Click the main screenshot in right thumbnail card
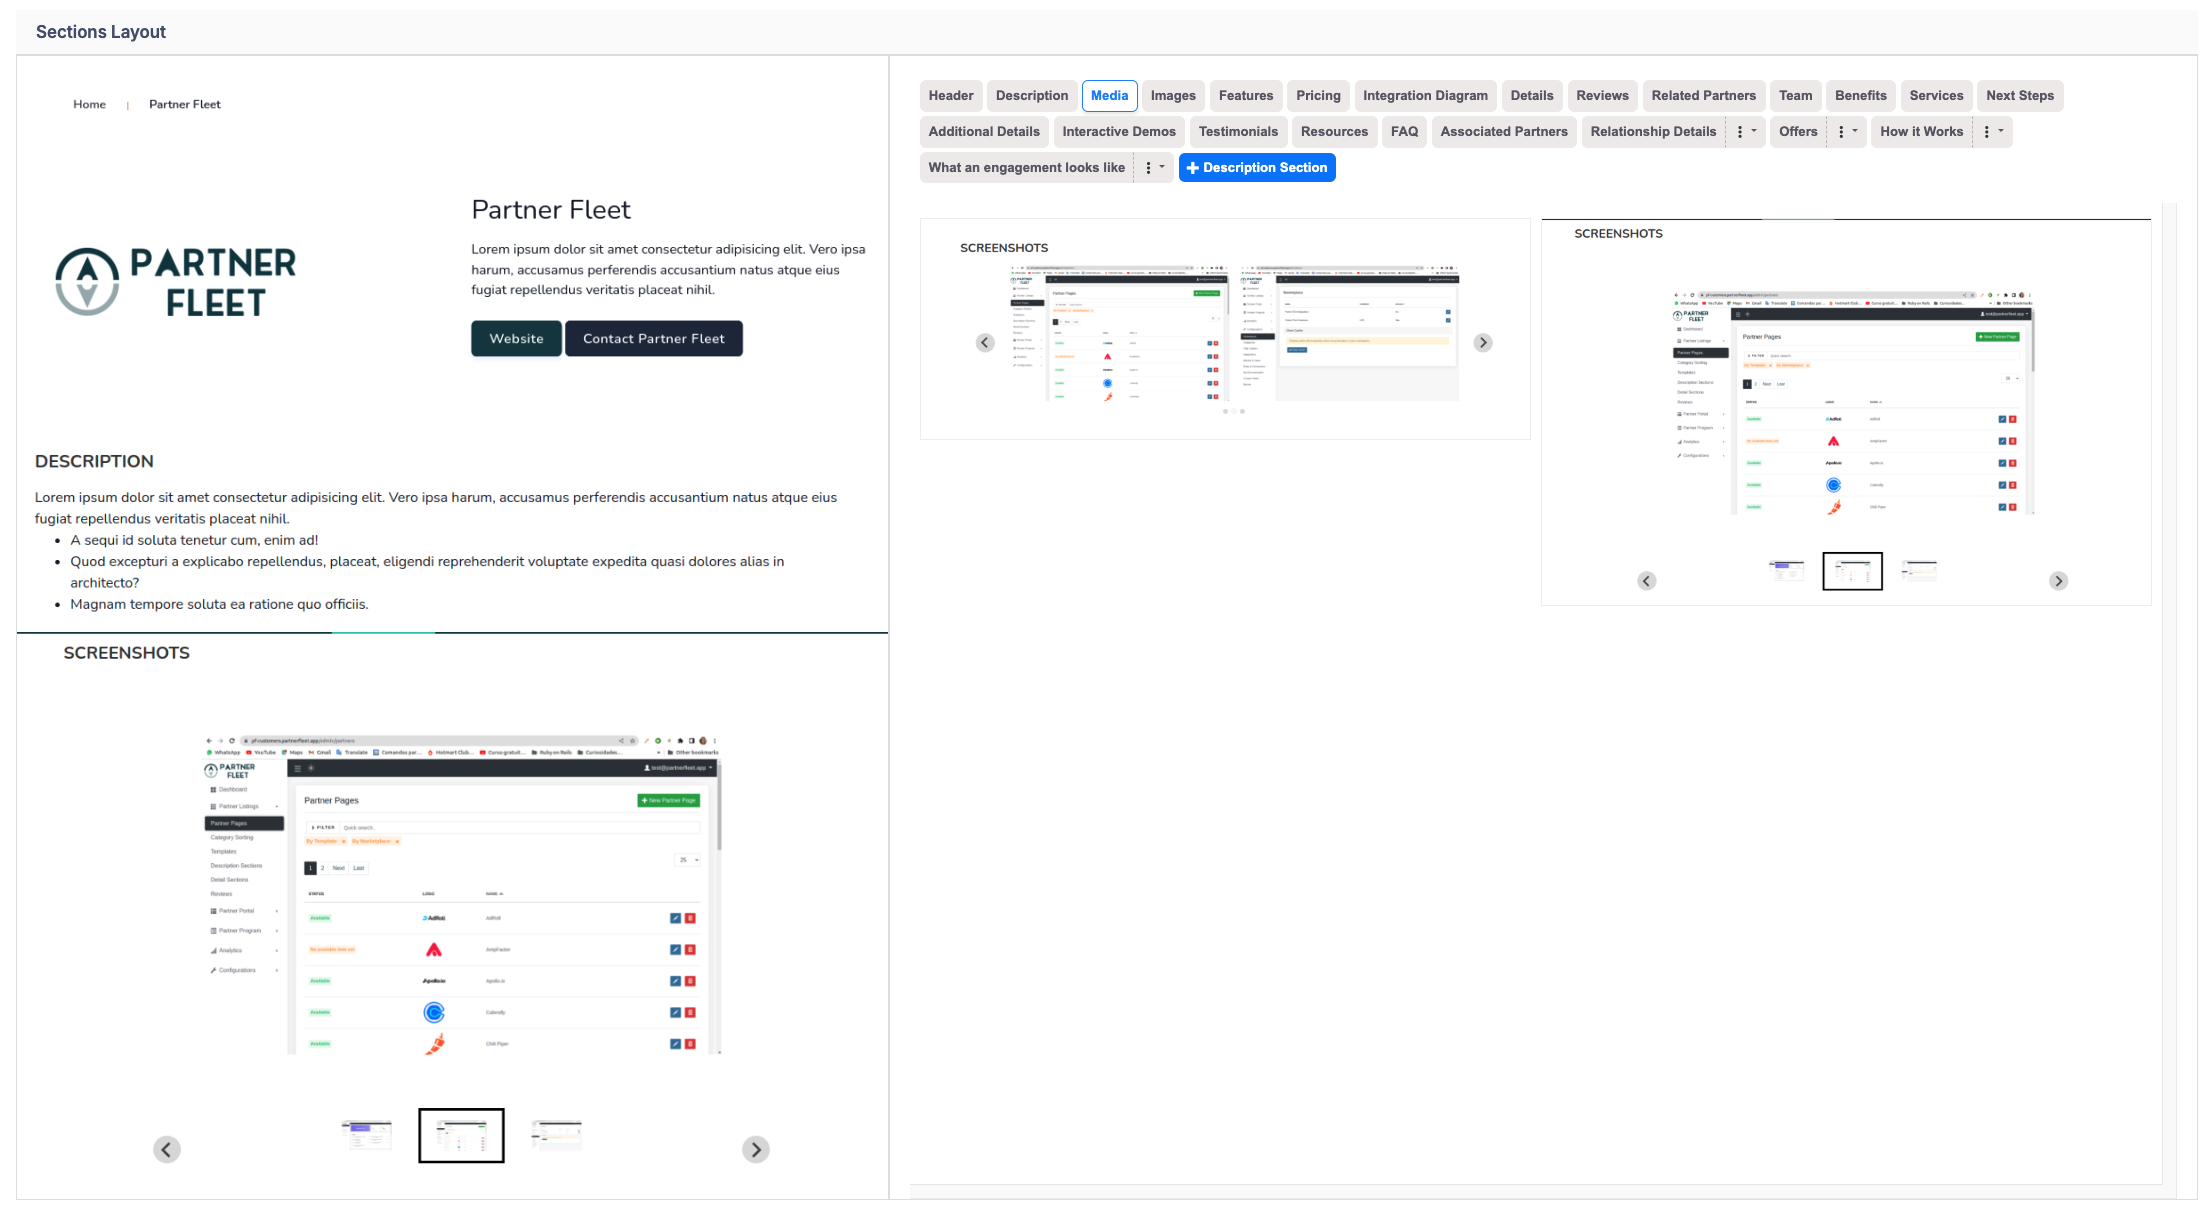This screenshot has width=2200, height=1223. coord(1853,403)
